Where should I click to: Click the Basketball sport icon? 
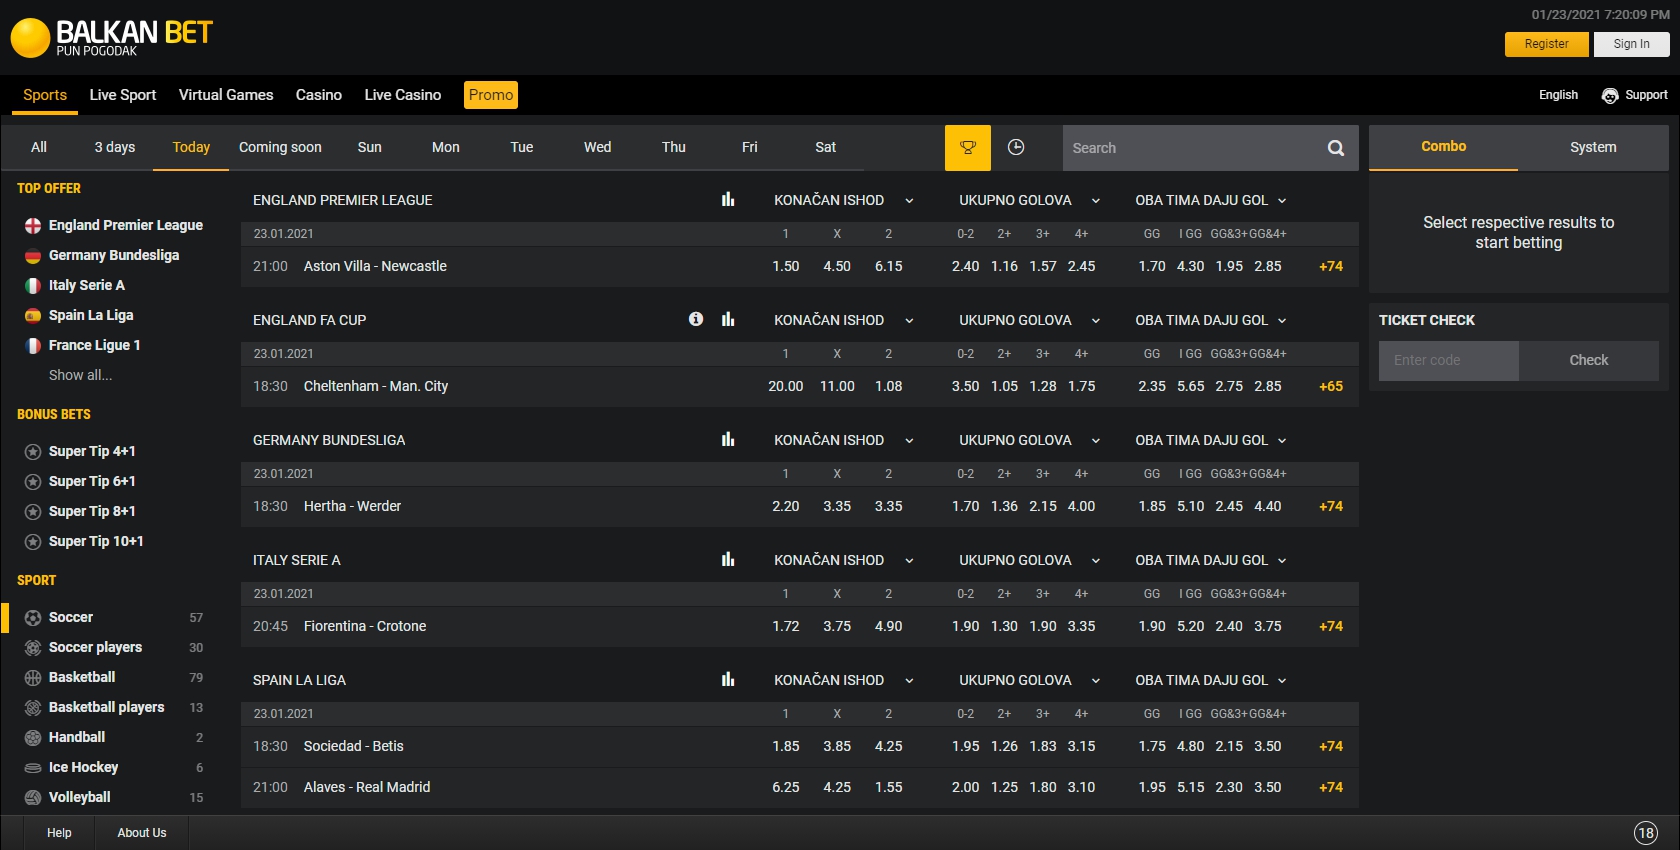coord(33,678)
